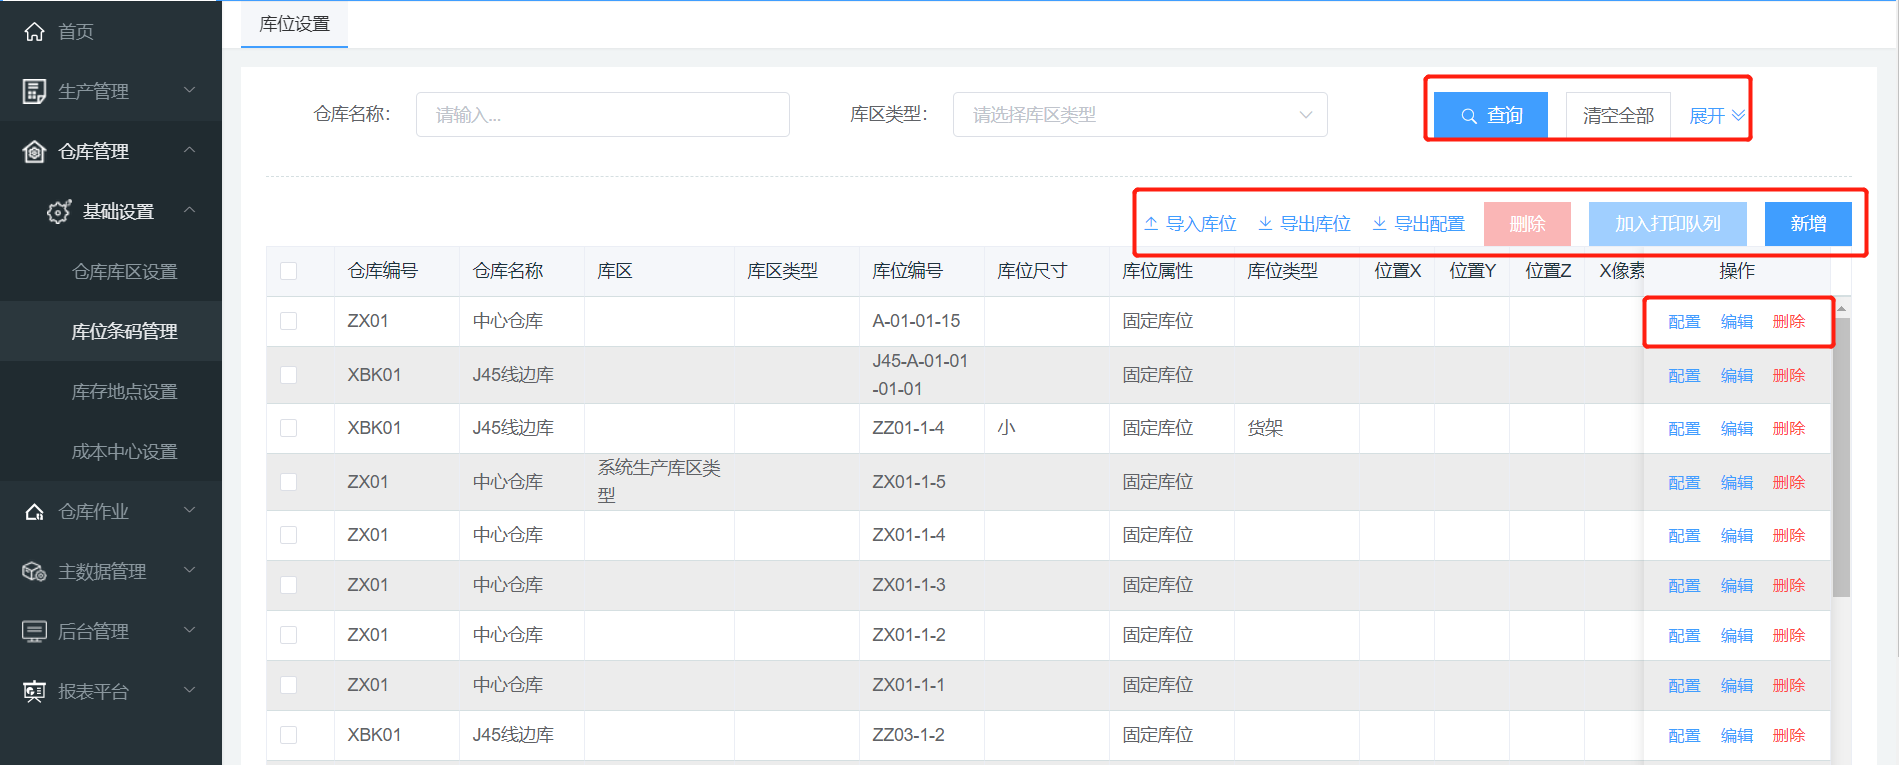Click the upload icon beside 导入库位
Viewport: 1899px width, 765px height.
tap(1151, 224)
